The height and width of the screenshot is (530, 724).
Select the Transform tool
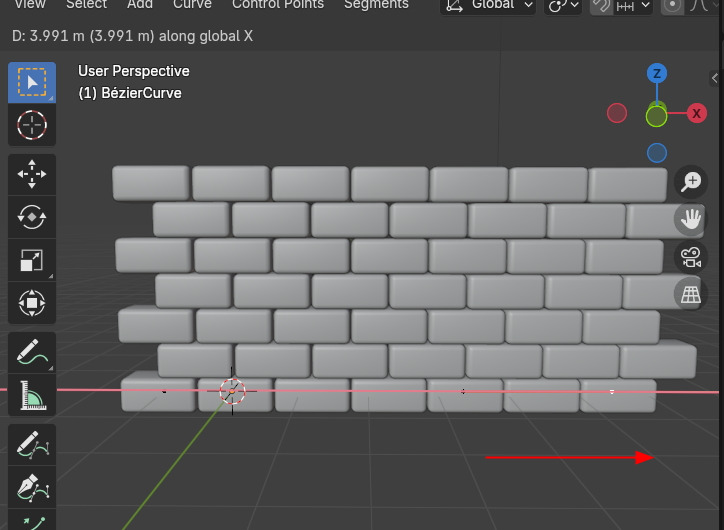[x=32, y=303]
